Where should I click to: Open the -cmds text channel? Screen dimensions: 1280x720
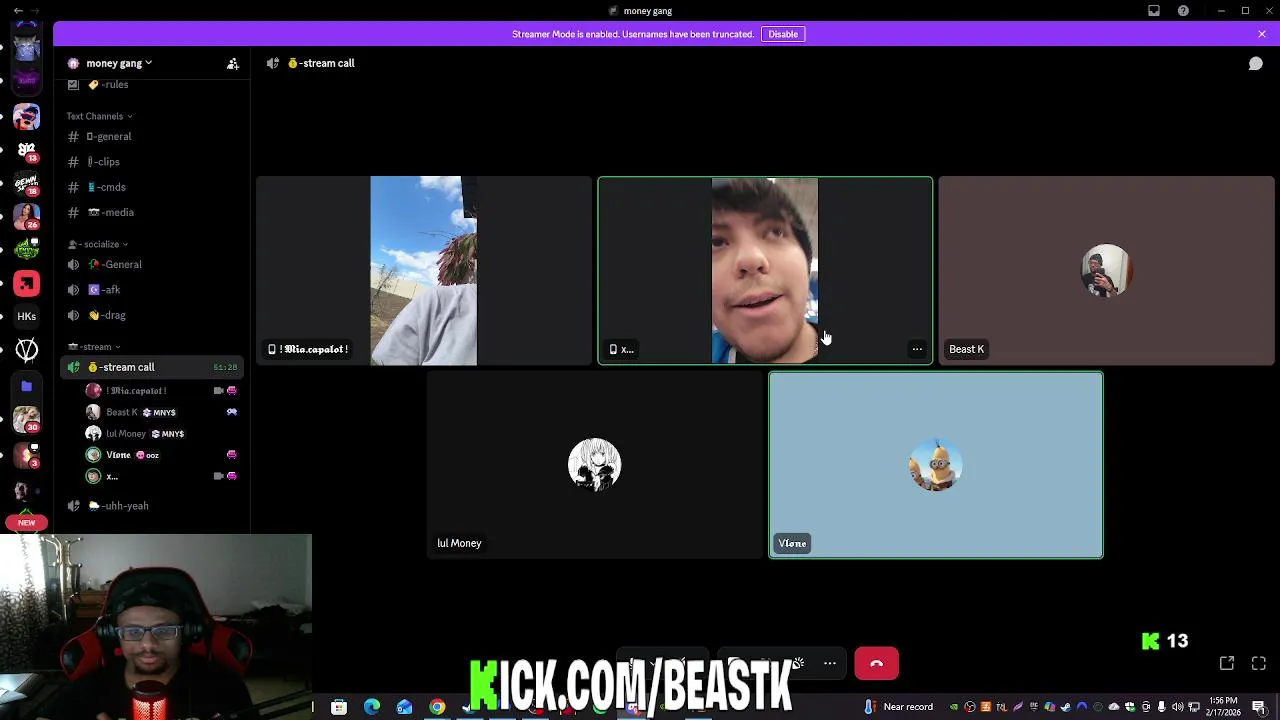pyautogui.click(x=150, y=187)
